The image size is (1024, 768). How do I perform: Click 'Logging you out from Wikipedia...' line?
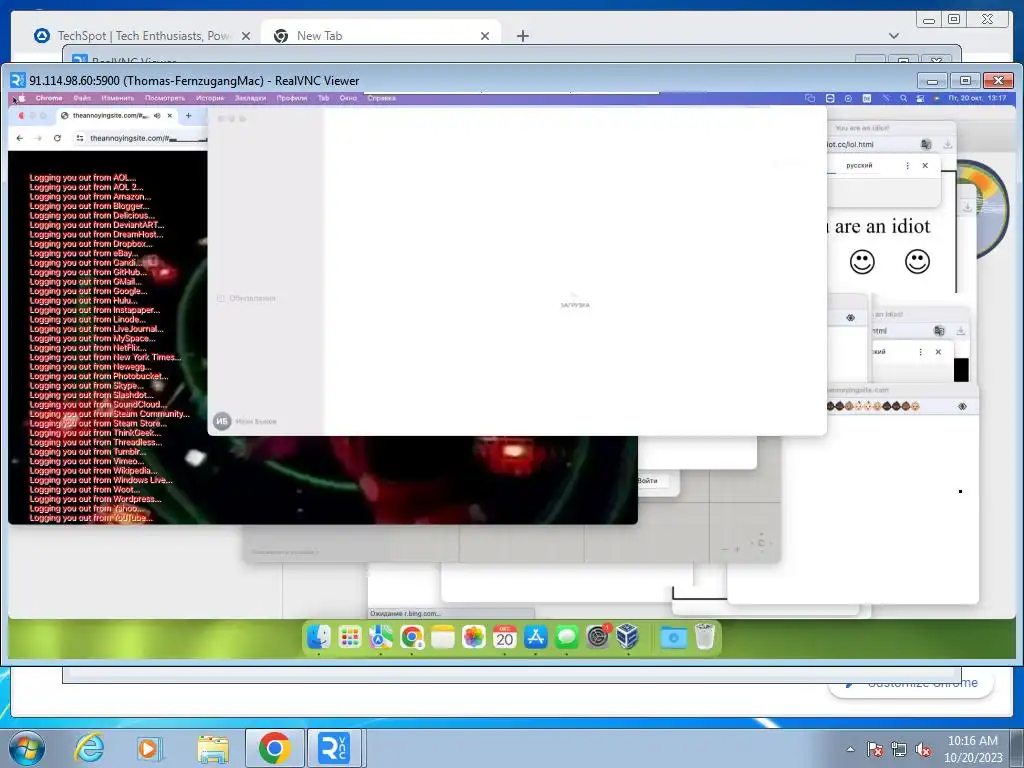93,471
